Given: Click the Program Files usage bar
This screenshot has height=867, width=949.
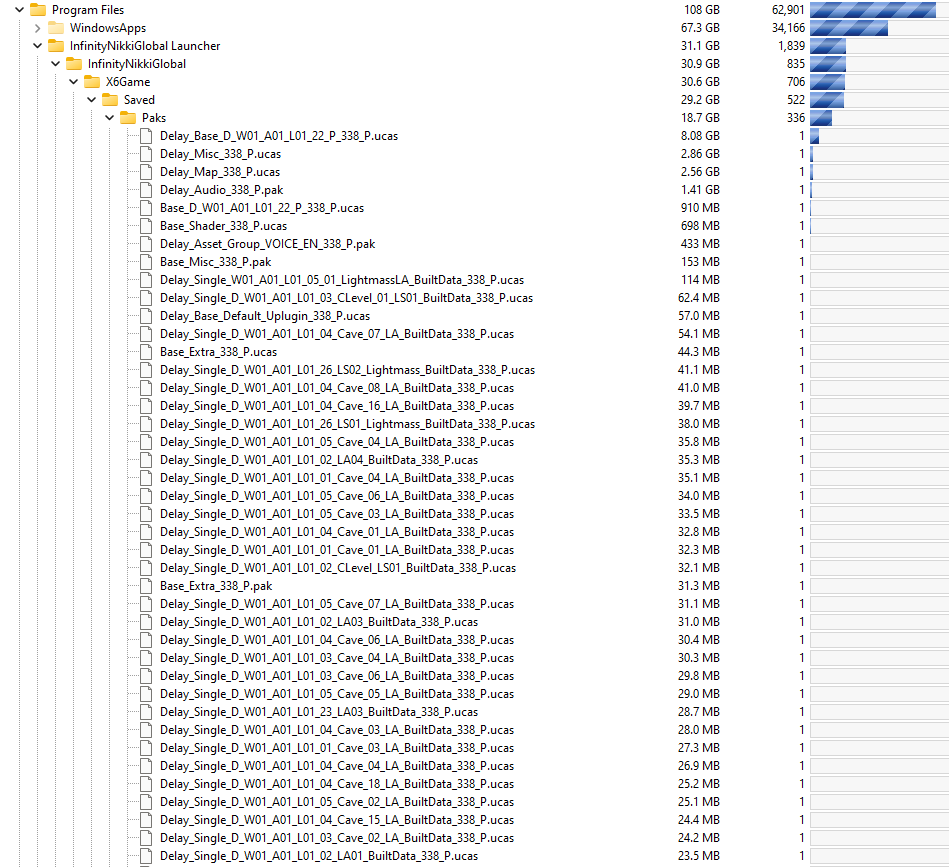Looking at the screenshot, I should [x=879, y=10].
